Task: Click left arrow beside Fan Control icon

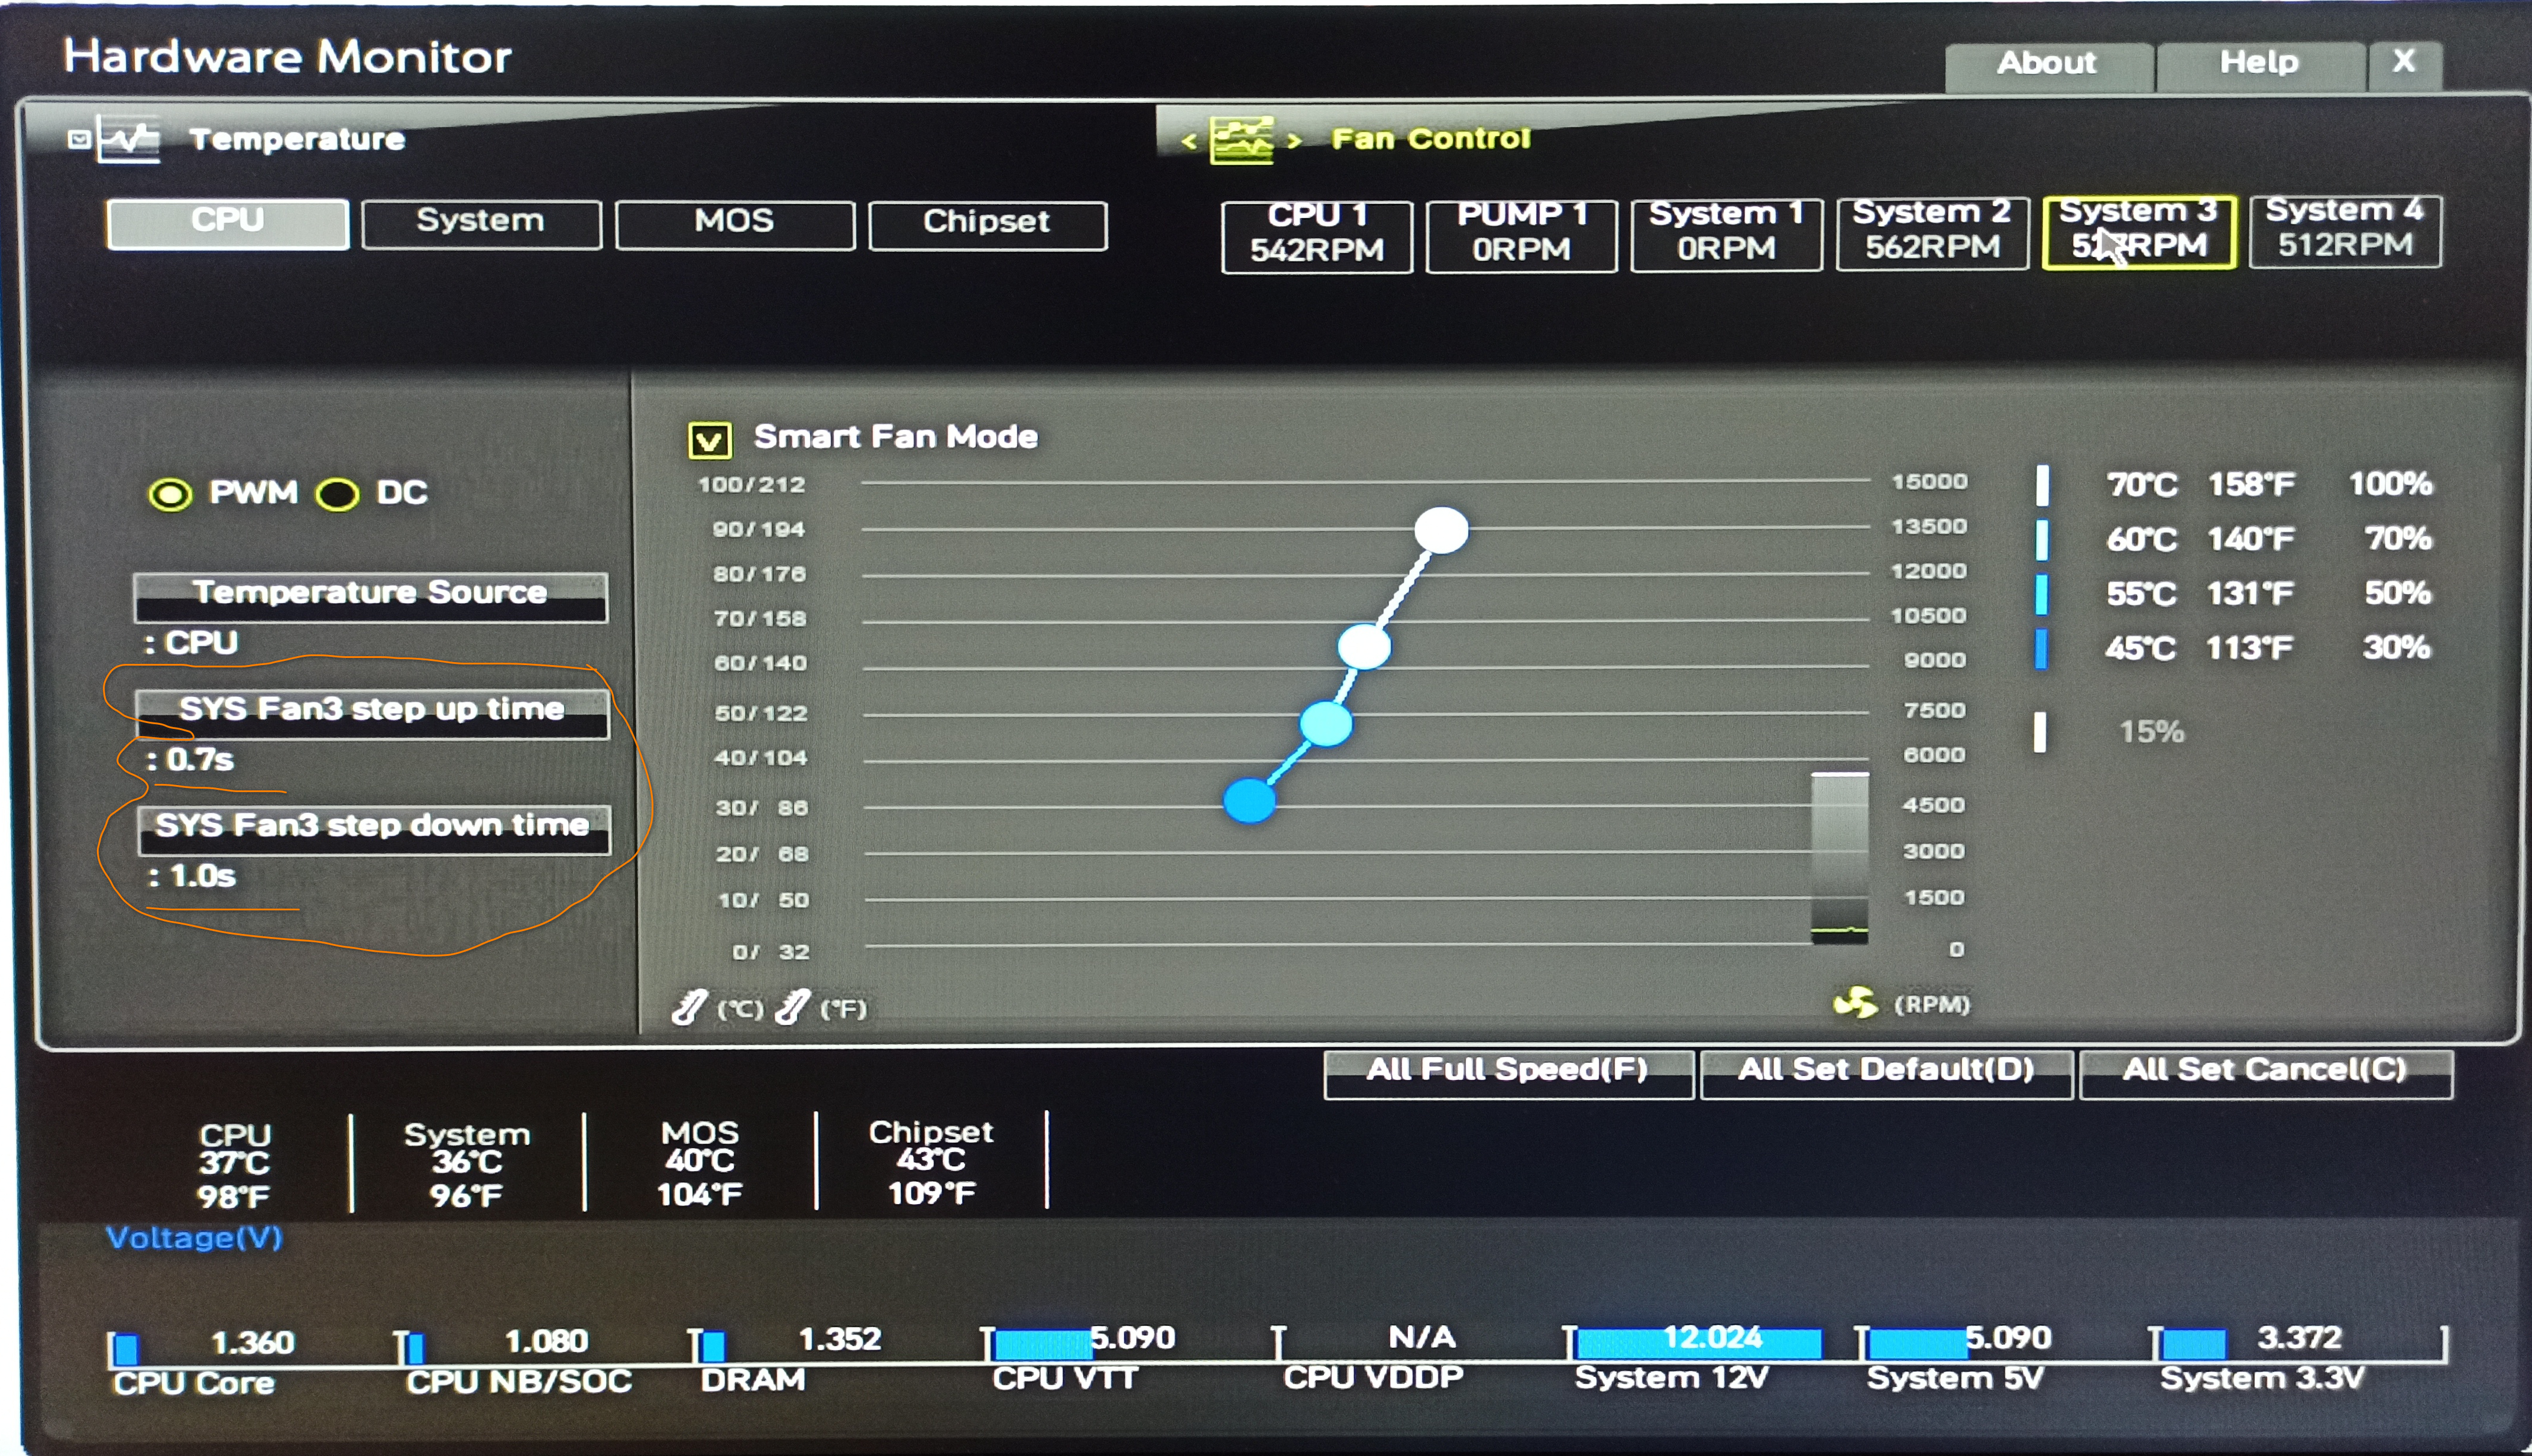Action: pyautogui.click(x=1188, y=141)
